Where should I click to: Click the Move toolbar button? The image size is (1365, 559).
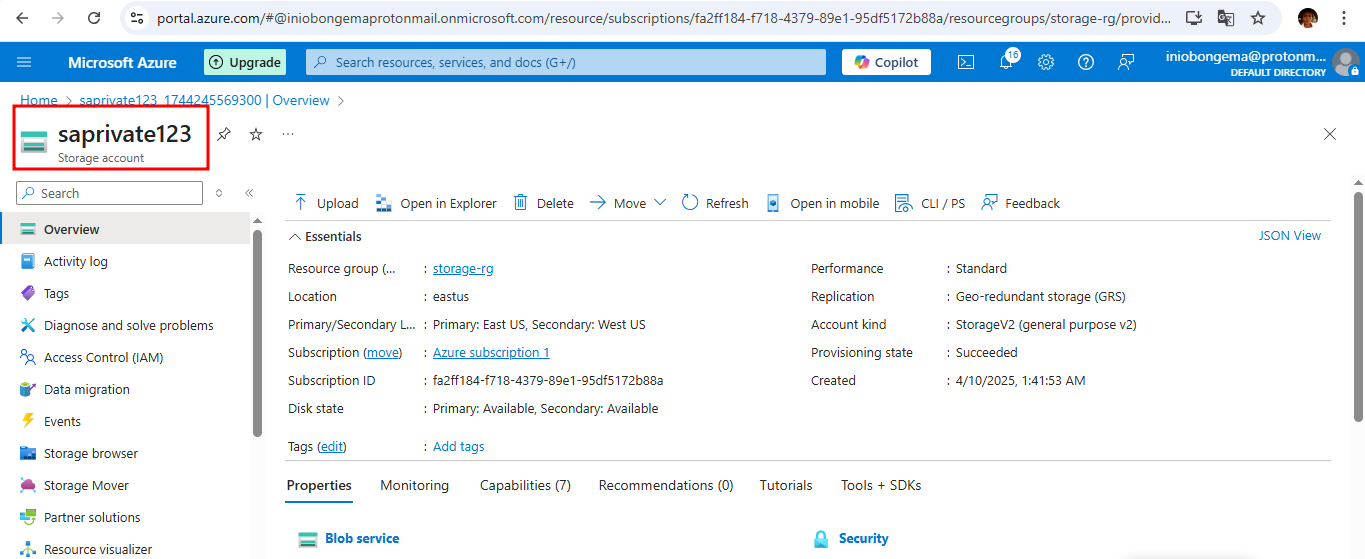[618, 203]
